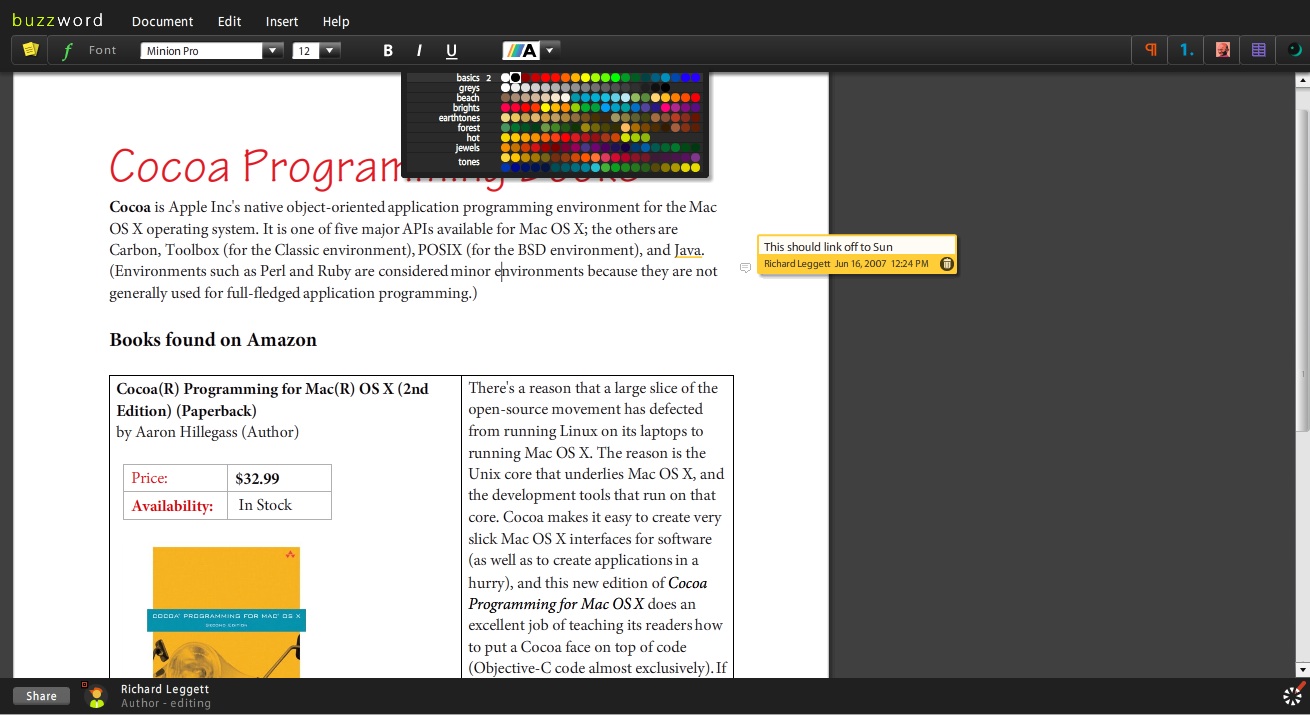Click the 'In Stock' availability cell
This screenshot has height=715, width=1310.
tap(279, 505)
